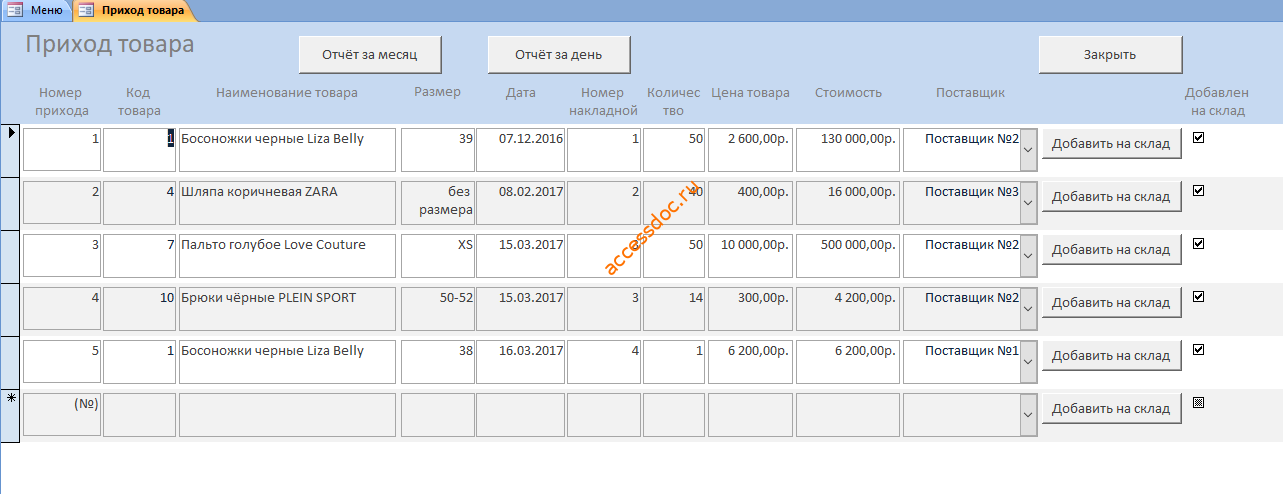1283x494 pixels.
Task: Expand supplier dropdown for Брюки чёрные row
Action: pyautogui.click(x=1028, y=308)
